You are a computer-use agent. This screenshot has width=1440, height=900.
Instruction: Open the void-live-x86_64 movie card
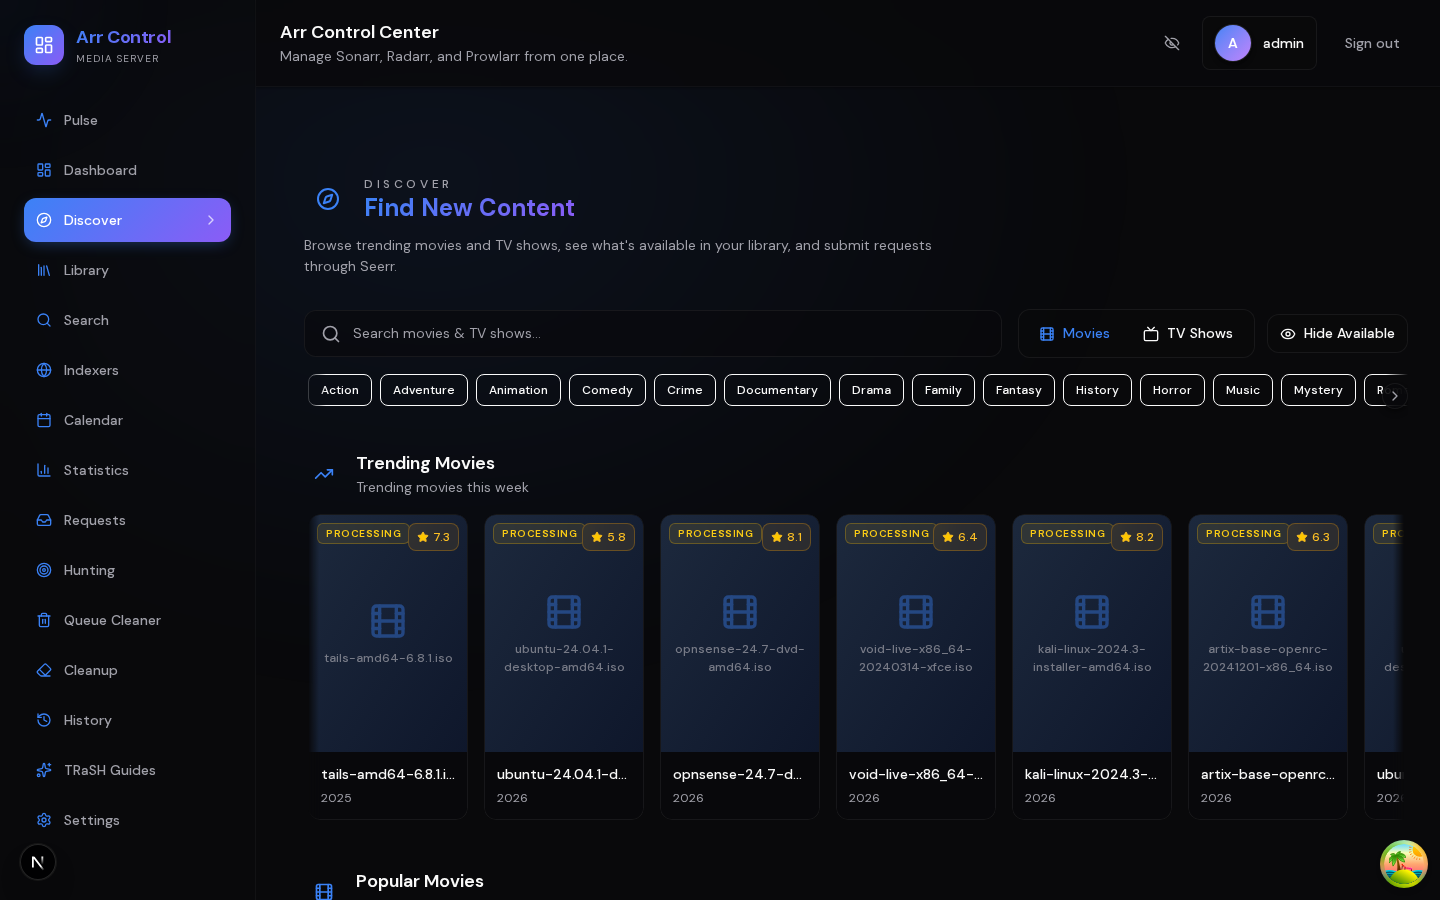coord(916,667)
